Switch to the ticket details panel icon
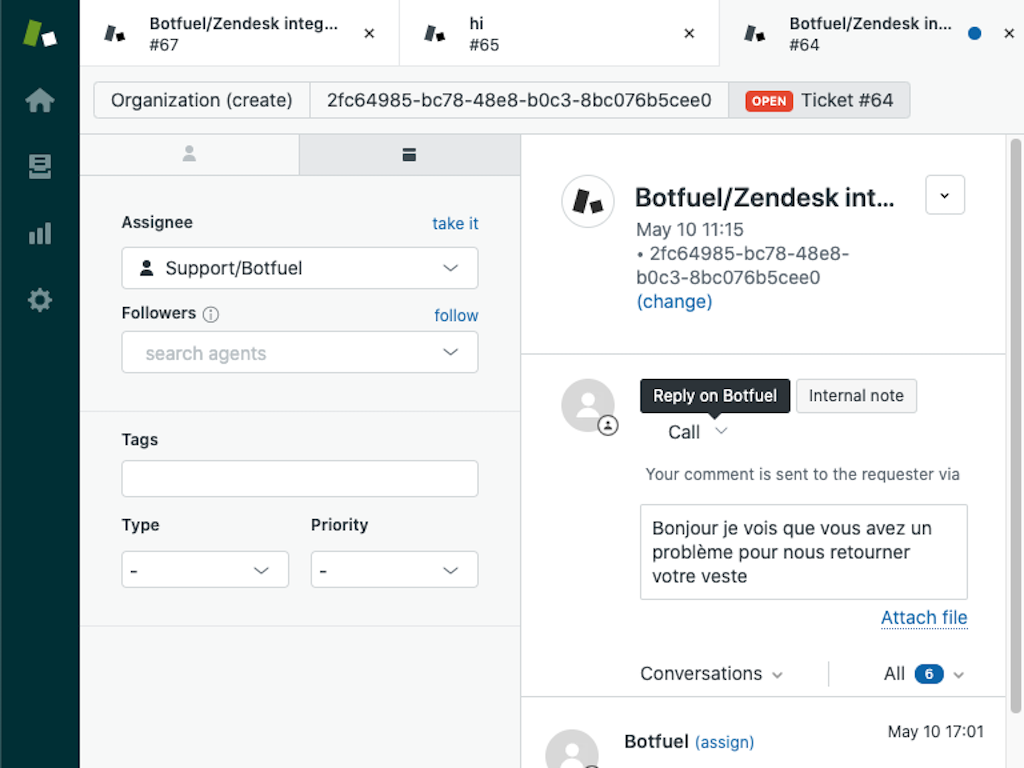Screen dimensions: 1024x768 click(x=409, y=154)
